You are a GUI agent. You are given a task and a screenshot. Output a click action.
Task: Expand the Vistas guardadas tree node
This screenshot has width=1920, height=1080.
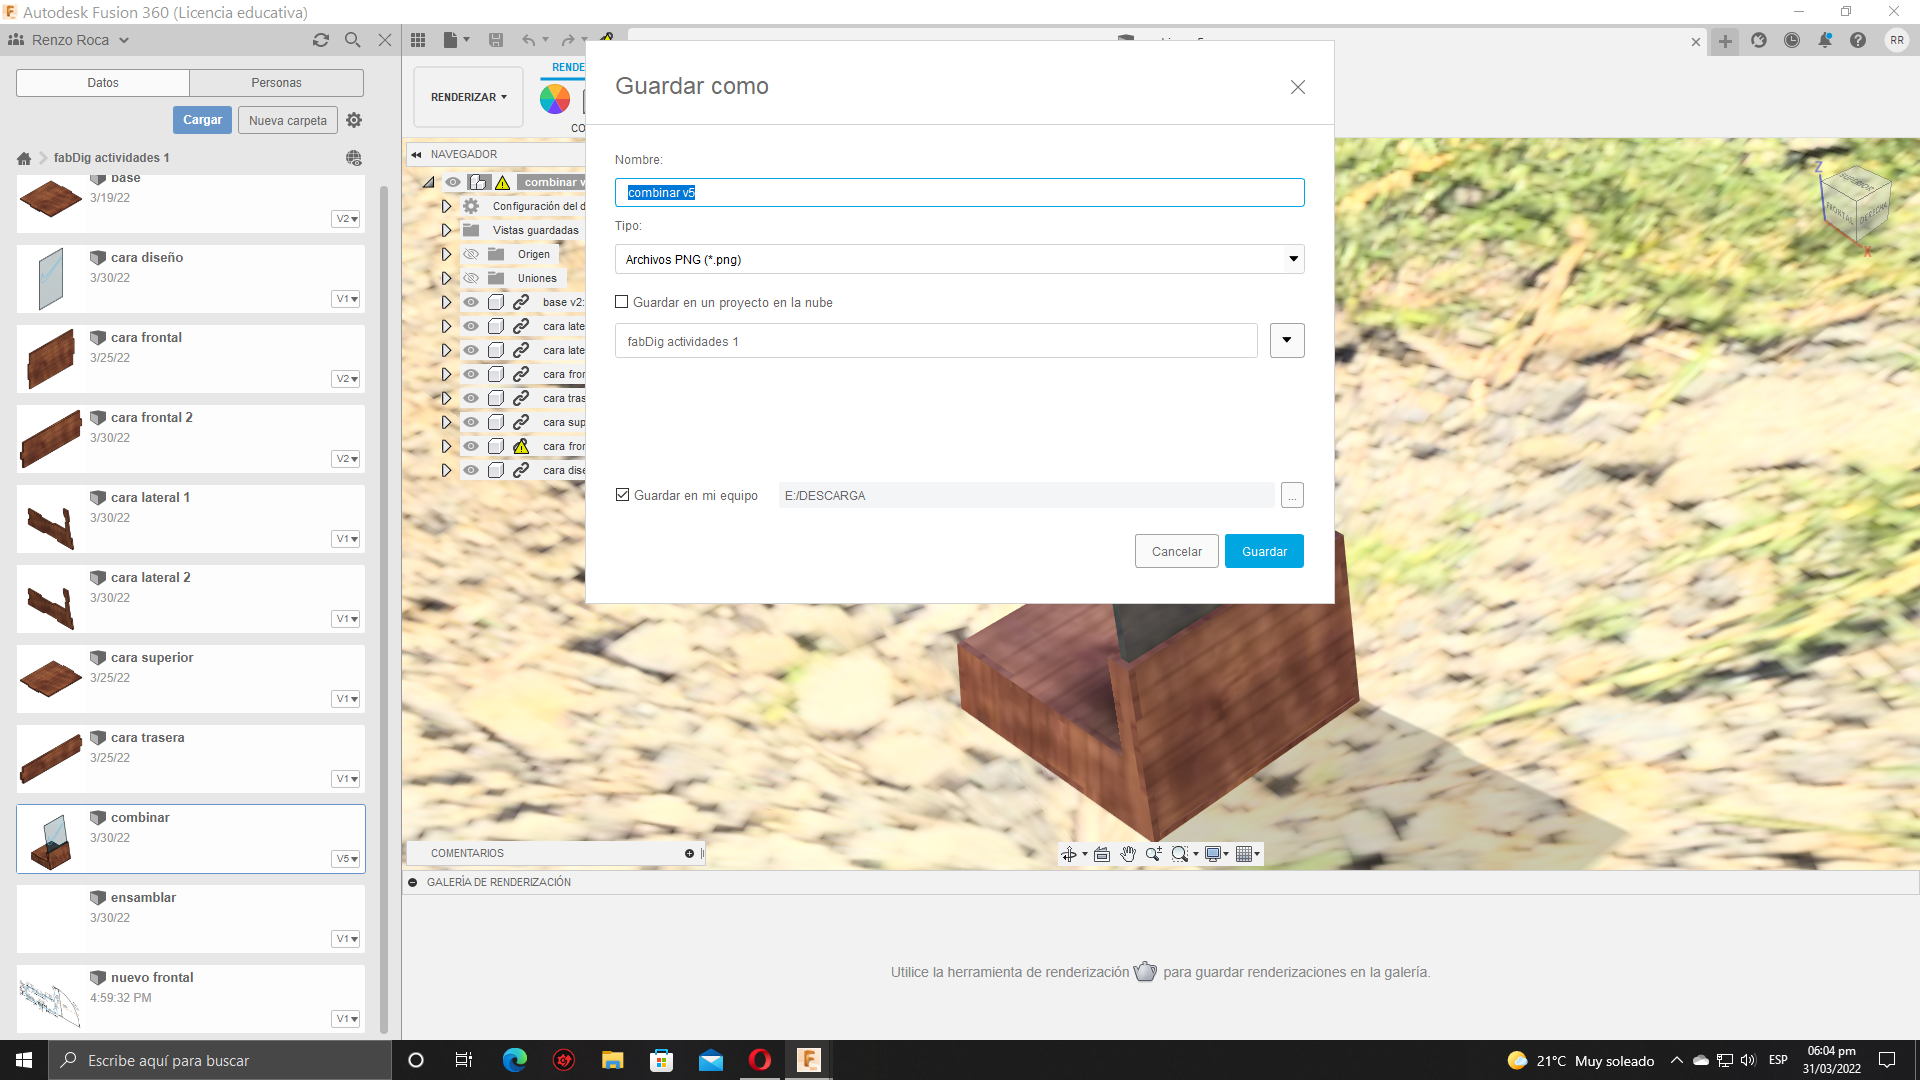[x=447, y=230]
